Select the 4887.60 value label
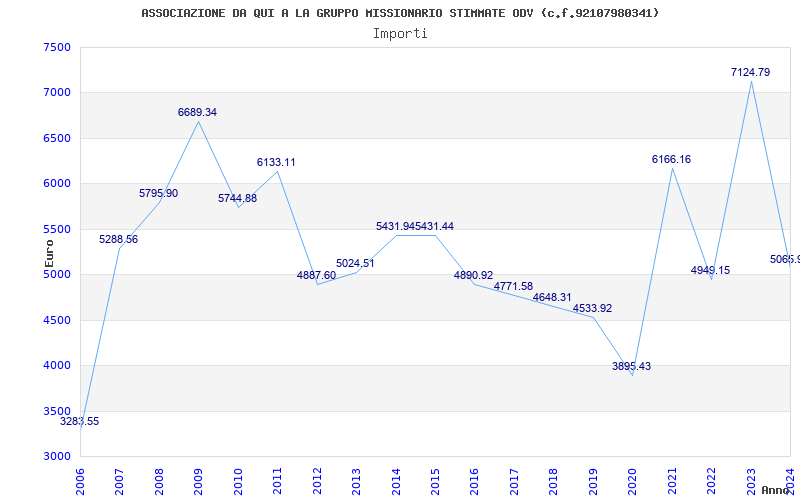 (316, 276)
